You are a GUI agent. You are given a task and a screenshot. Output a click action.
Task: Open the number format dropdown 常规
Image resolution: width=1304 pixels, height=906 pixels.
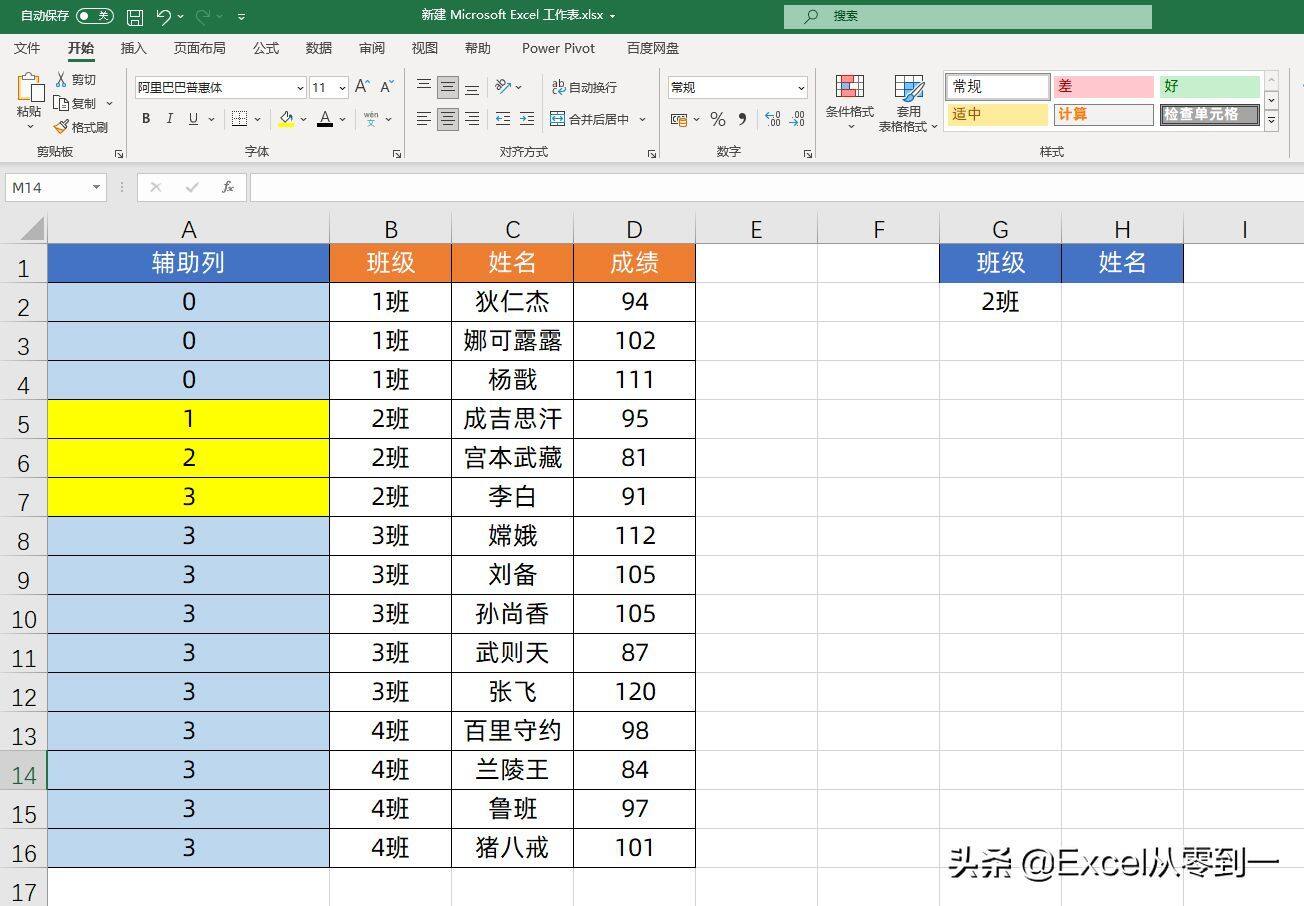tap(801, 88)
